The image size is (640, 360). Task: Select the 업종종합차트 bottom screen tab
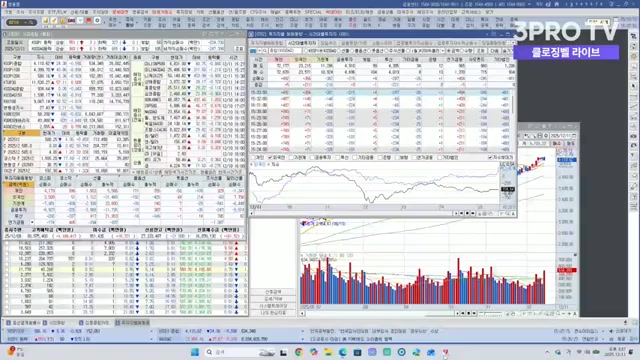[x=93, y=322]
